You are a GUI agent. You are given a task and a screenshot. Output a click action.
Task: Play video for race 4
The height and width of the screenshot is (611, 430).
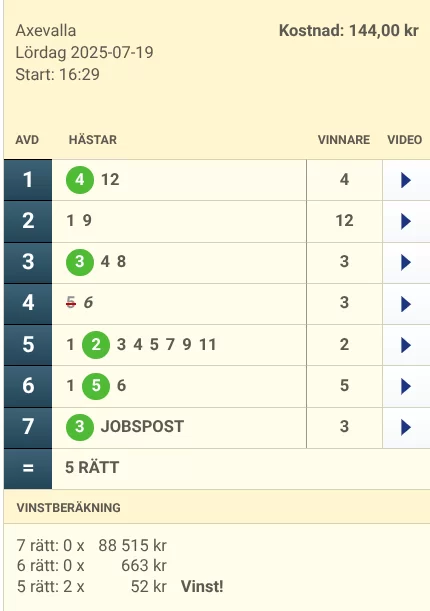406,304
